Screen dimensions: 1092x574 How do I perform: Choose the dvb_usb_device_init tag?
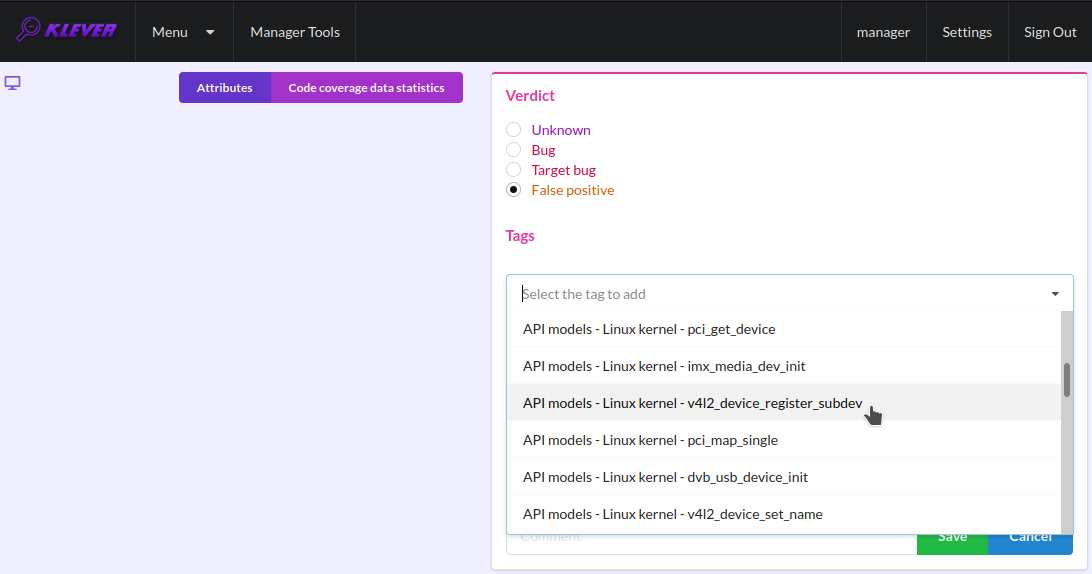click(x=783, y=476)
